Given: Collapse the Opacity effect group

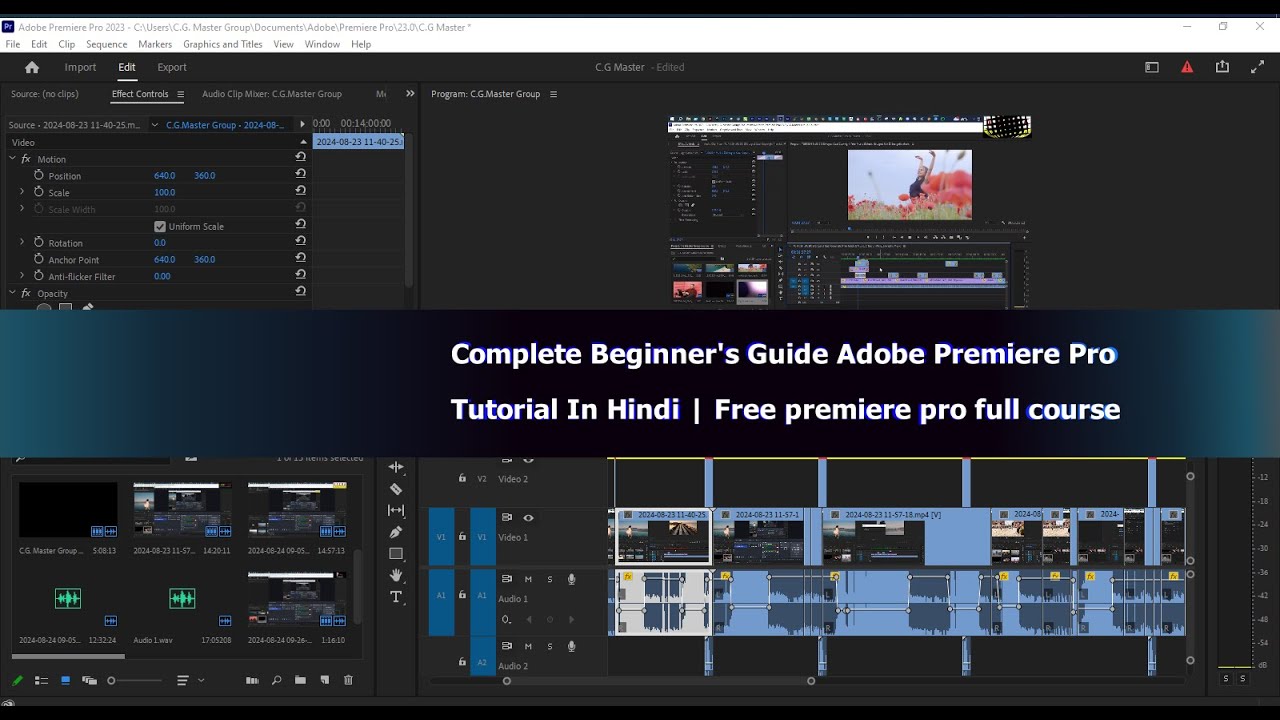Looking at the screenshot, I should (13, 293).
